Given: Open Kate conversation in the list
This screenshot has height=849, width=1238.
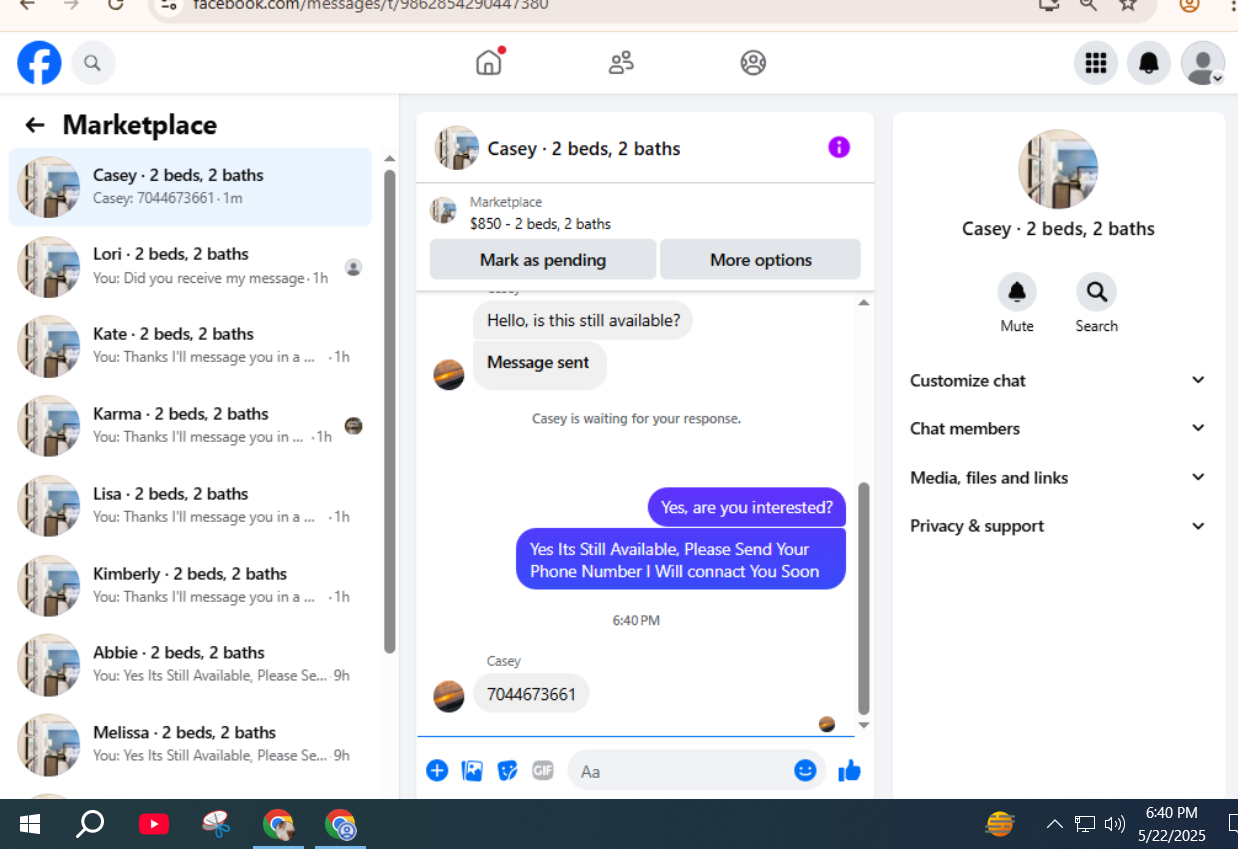Looking at the screenshot, I should [190, 346].
